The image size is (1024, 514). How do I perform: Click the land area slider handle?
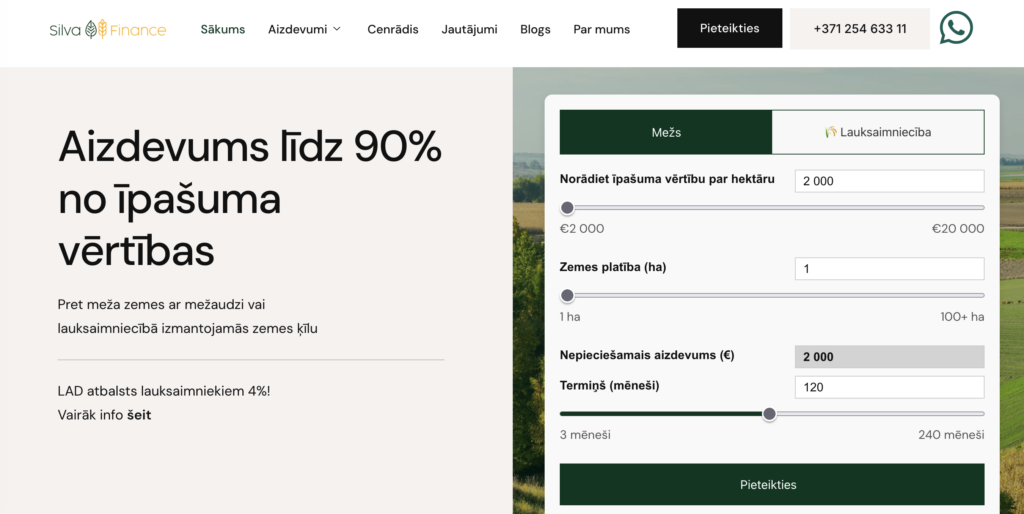coord(568,296)
